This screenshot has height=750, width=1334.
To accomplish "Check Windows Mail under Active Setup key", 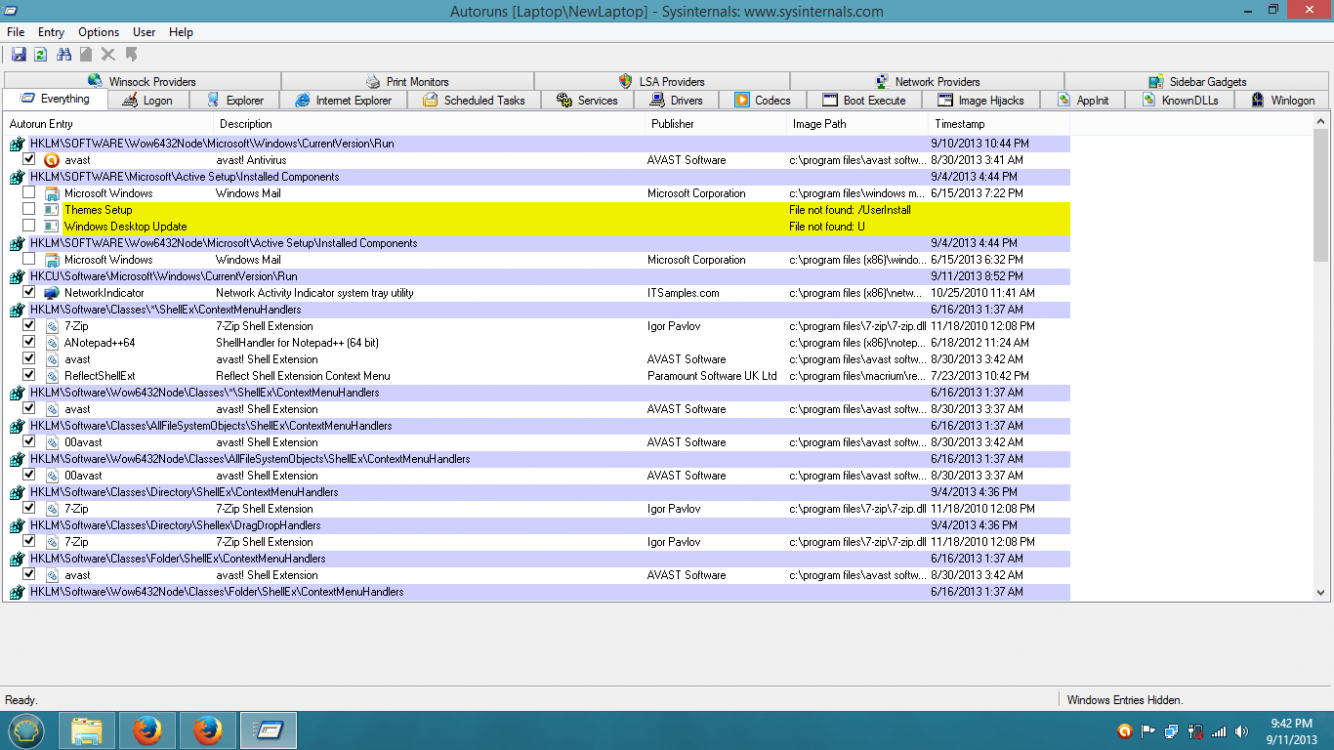I will 29,193.
